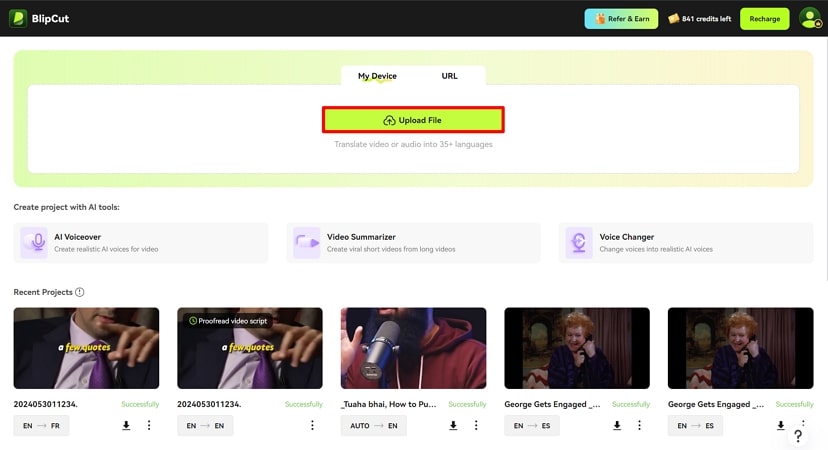The height and width of the screenshot is (450, 828).
Task: Open more options for EN to FR project
Action: (149, 425)
